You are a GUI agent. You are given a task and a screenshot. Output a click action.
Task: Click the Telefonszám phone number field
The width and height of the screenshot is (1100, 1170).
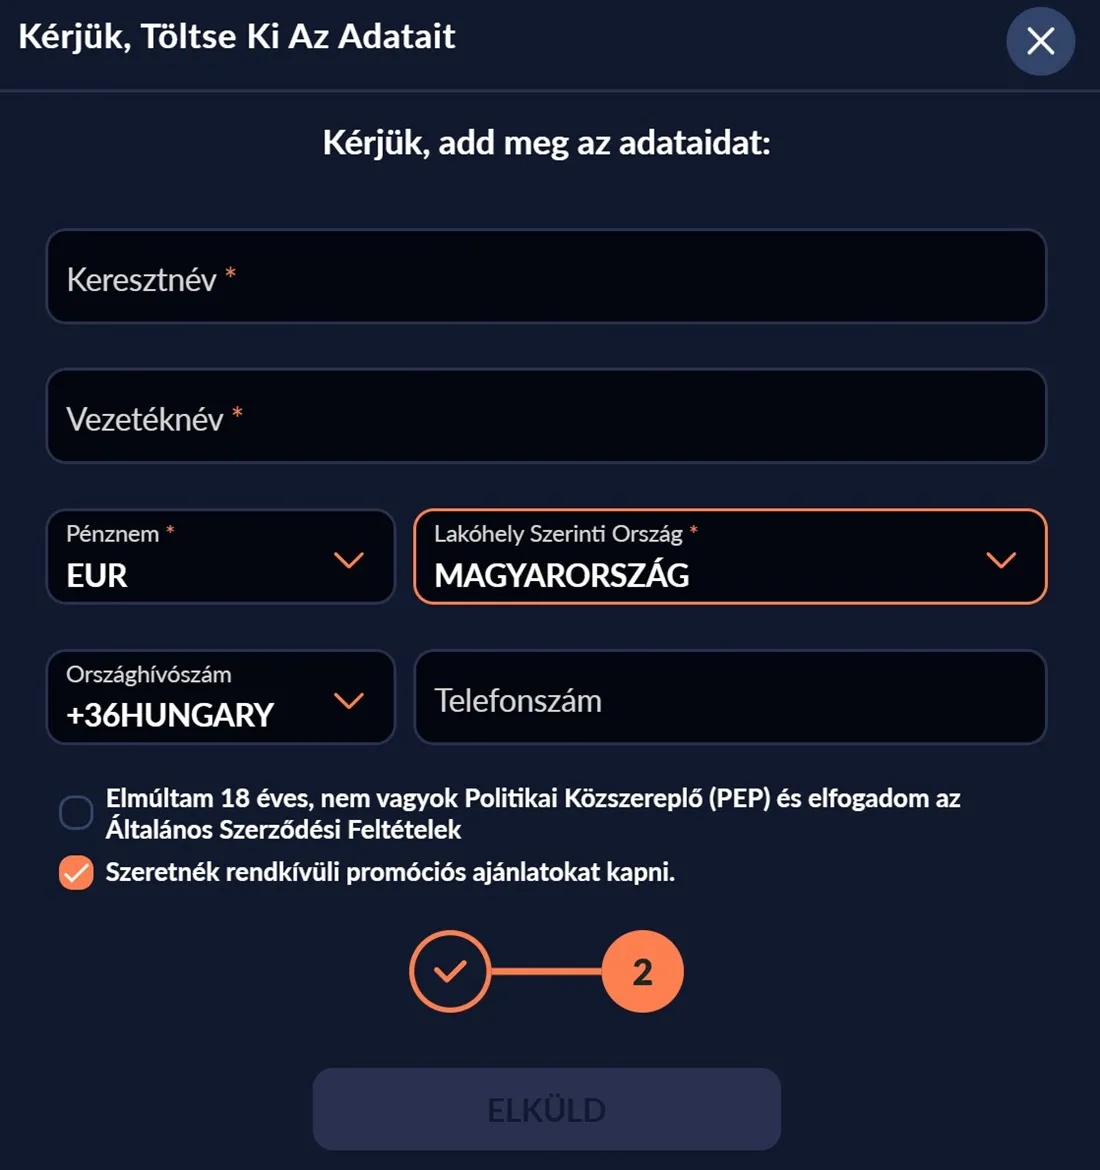[x=730, y=697]
